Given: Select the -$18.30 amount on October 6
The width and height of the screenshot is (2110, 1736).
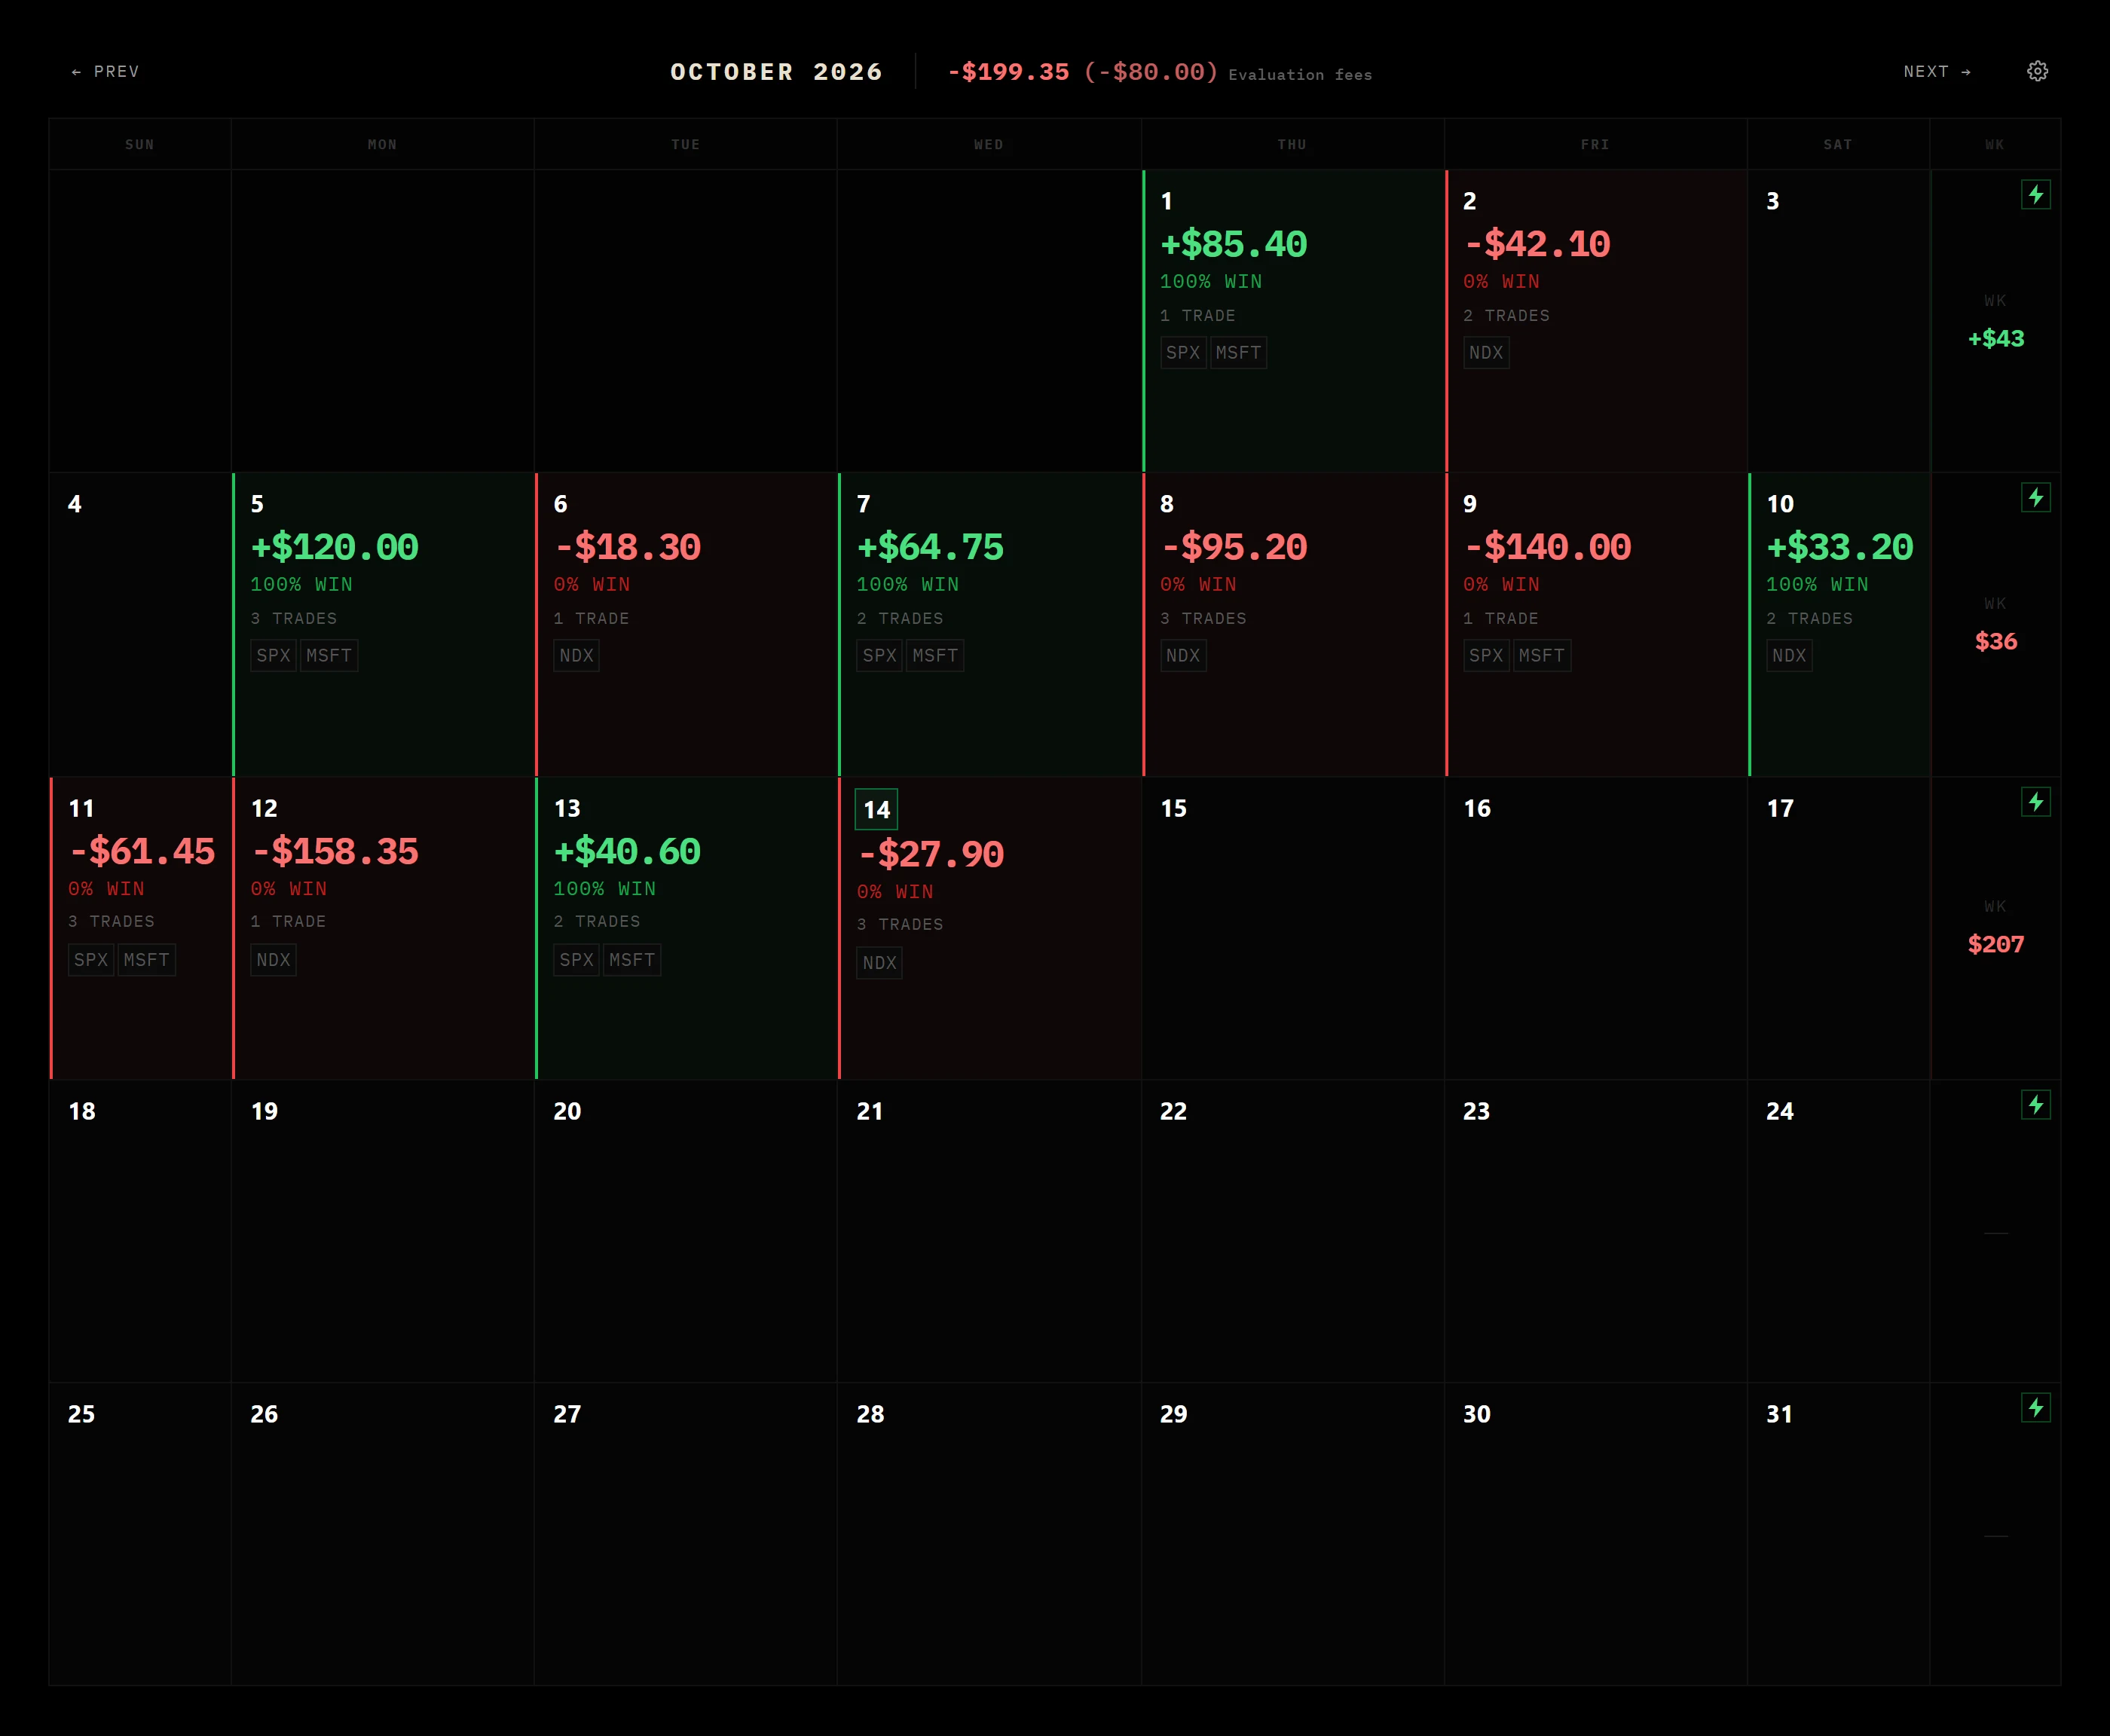Looking at the screenshot, I should point(627,547).
